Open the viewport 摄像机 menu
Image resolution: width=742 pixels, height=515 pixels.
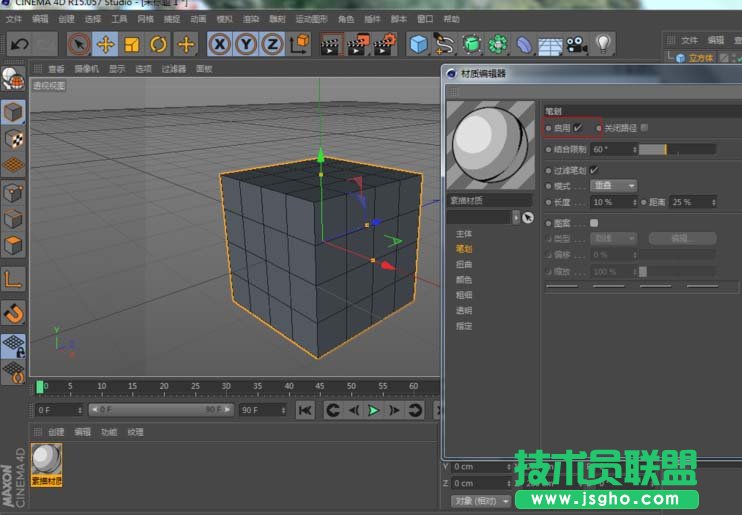click(87, 69)
